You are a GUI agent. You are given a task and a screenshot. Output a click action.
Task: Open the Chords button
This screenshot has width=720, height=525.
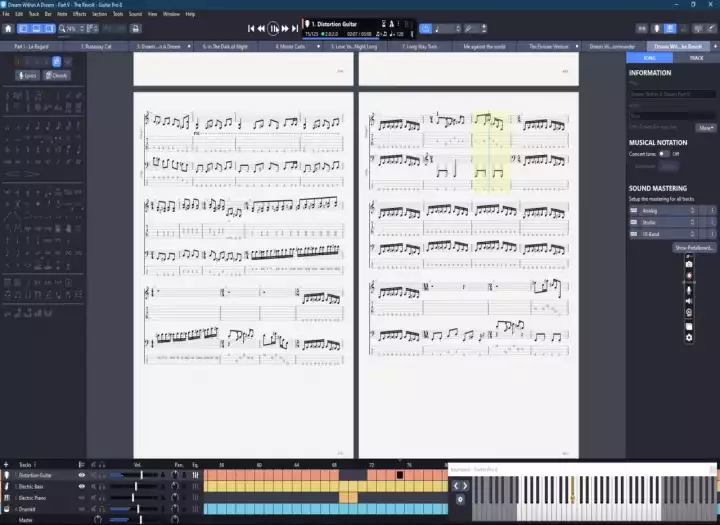click(x=56, y=76)
